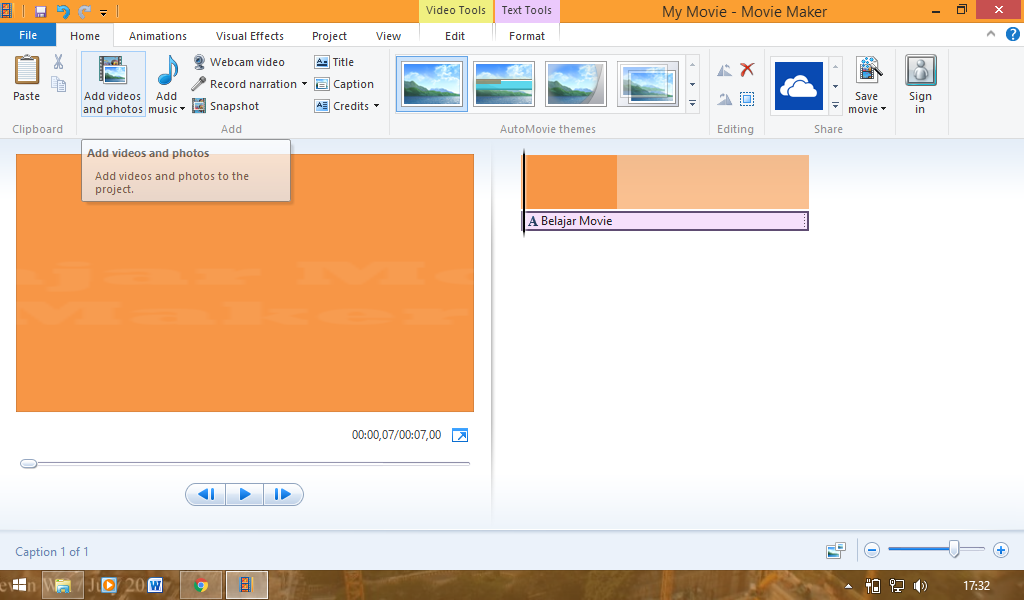Show next row of AutoMovie themes

click(692, 84)
